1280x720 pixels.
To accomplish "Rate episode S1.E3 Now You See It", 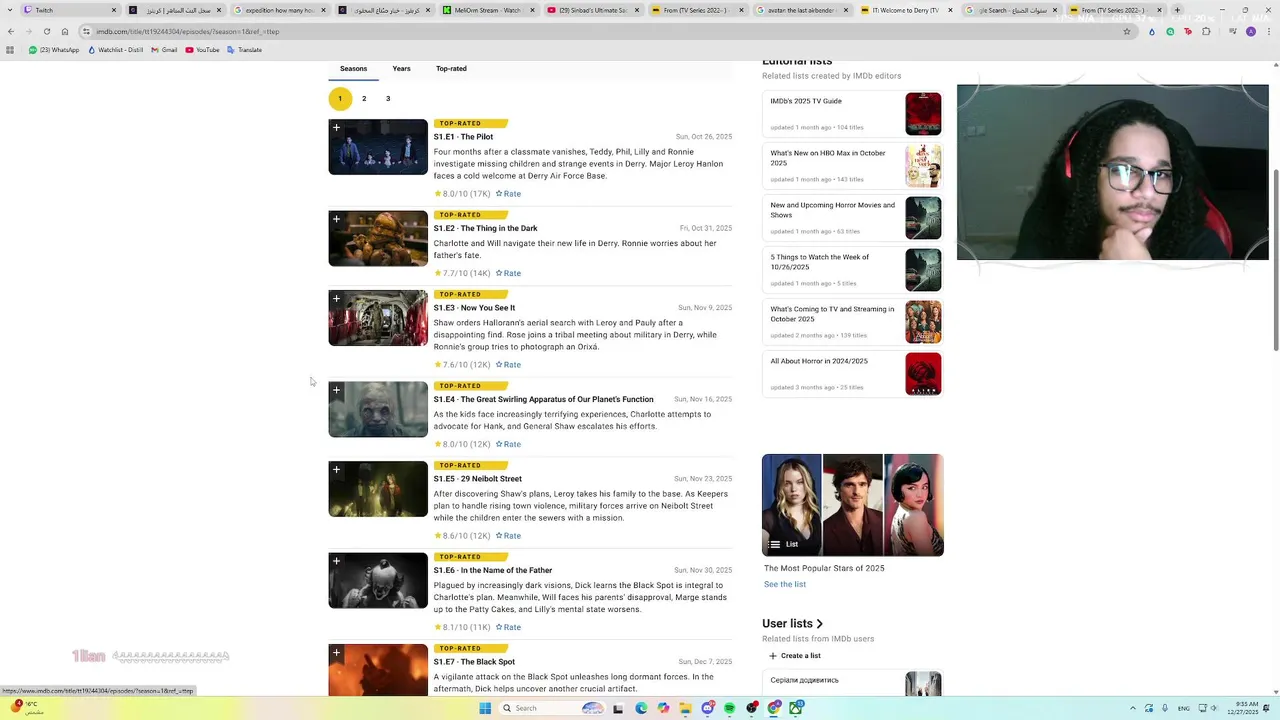I will click(x=508, y=365).
